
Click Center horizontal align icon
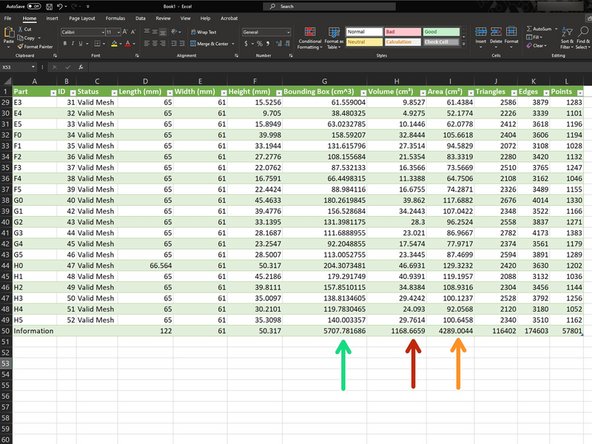click(x=155, y=43)
